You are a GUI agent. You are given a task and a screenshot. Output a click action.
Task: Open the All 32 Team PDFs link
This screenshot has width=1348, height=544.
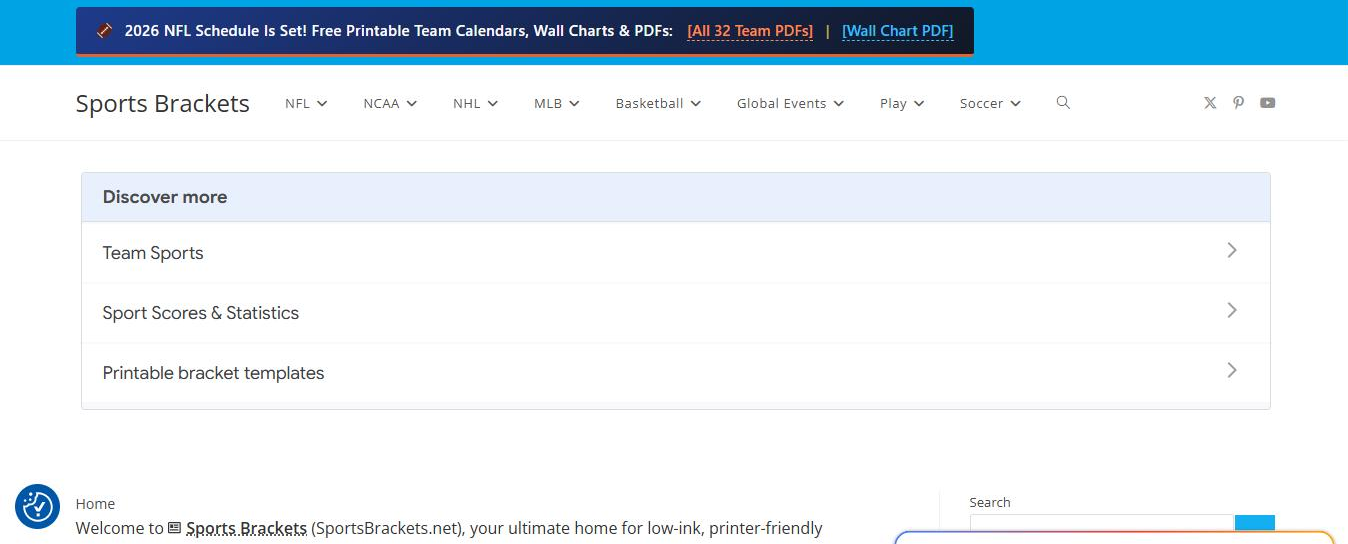tap(750, 31)
